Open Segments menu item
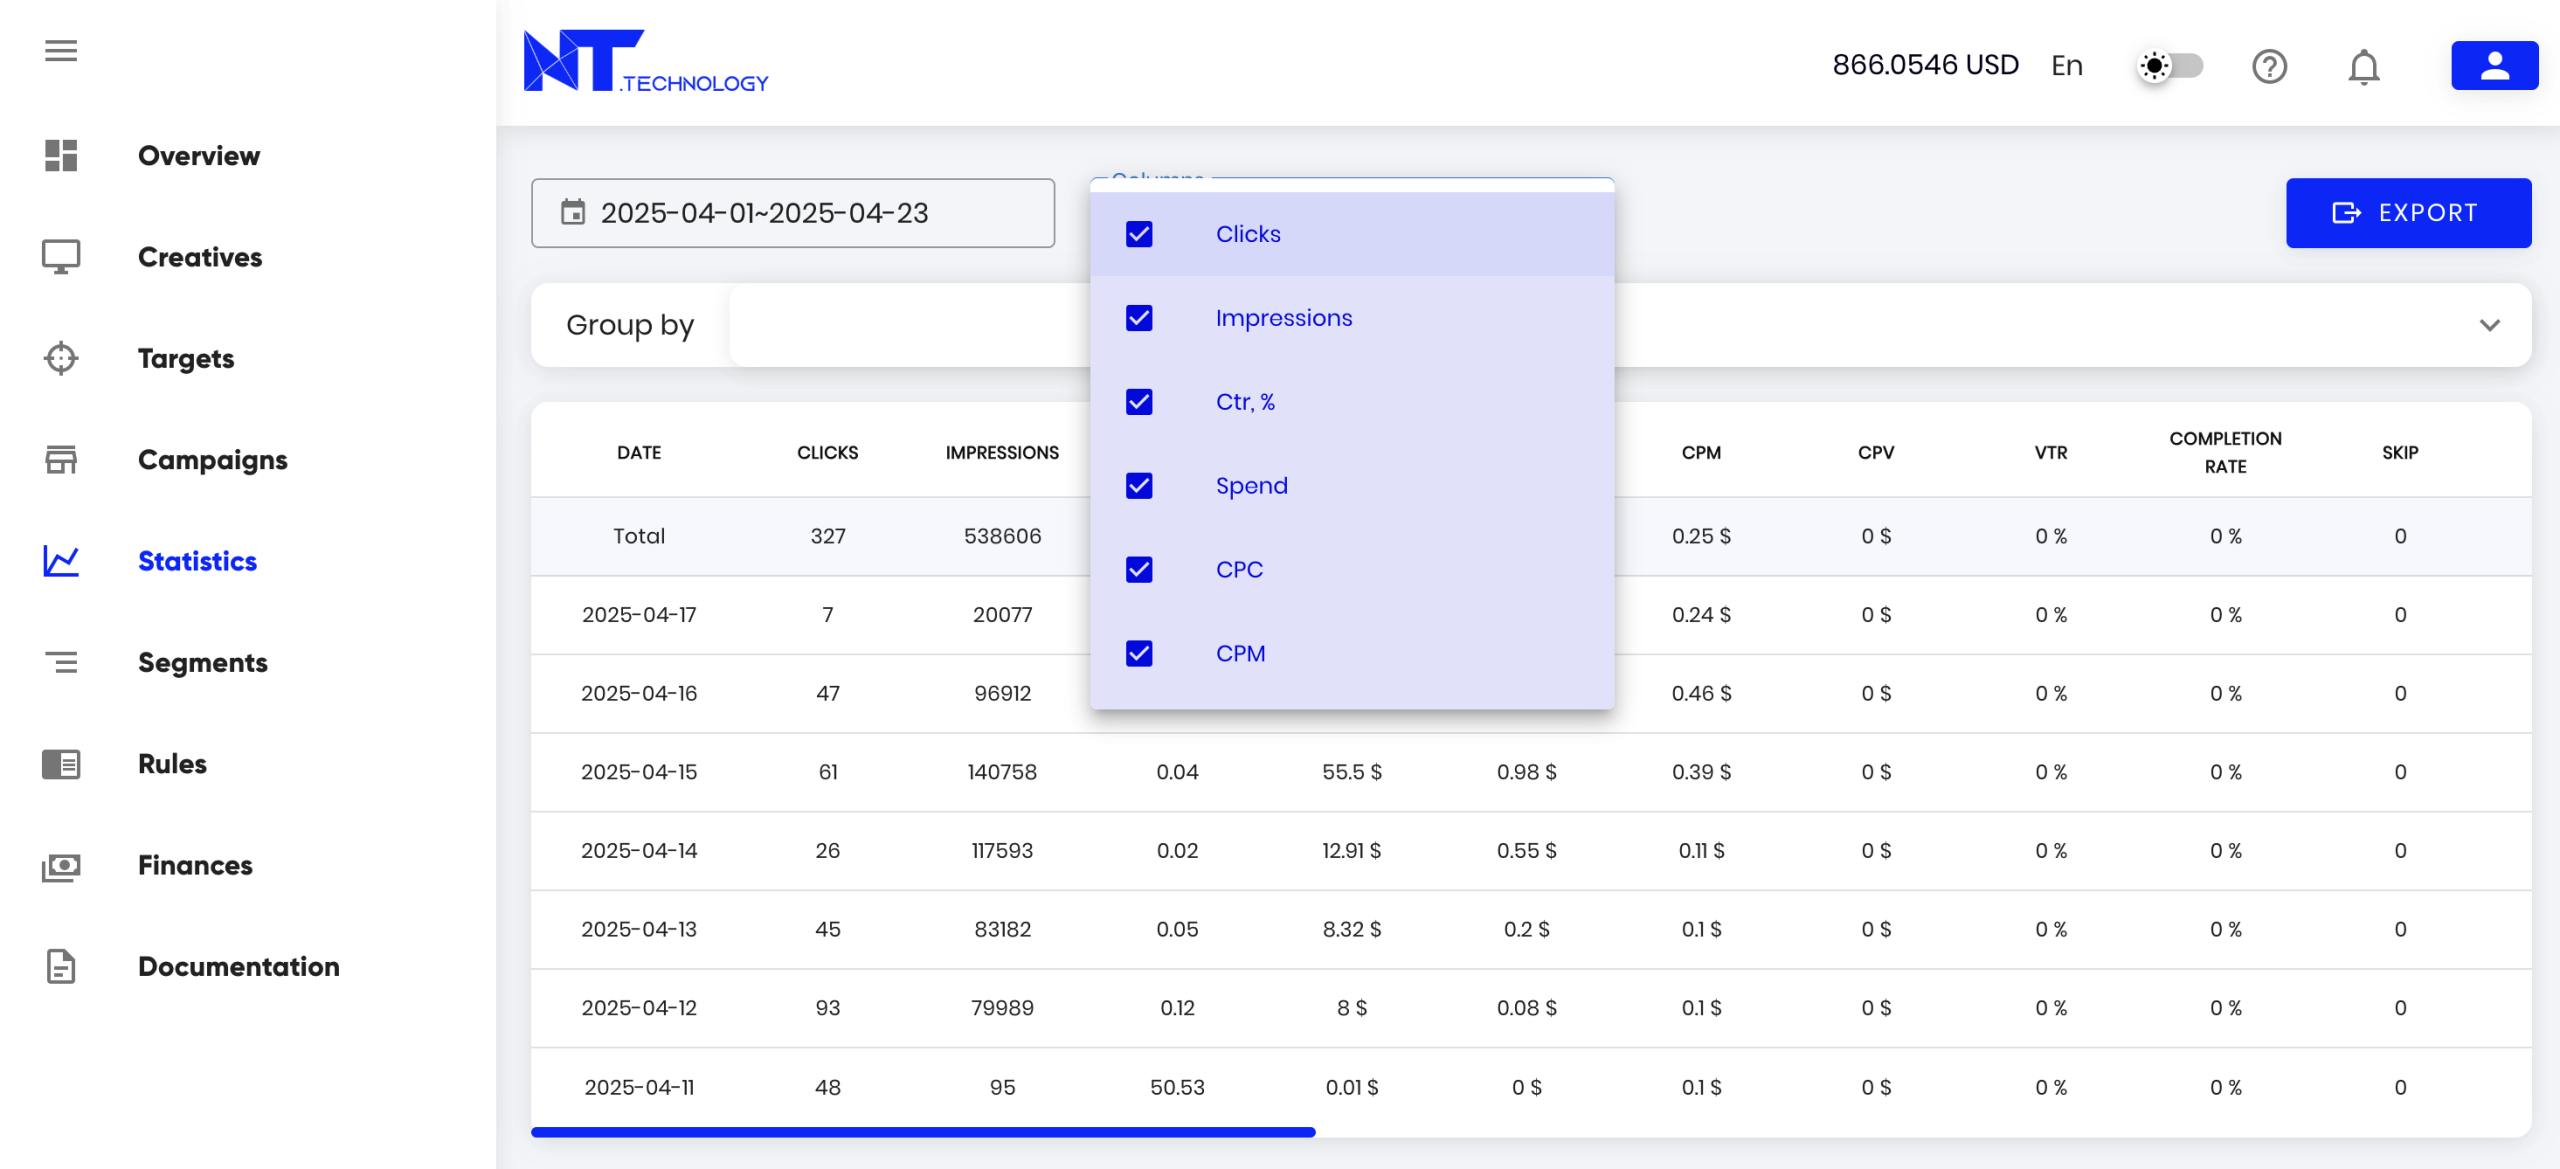 coord(202,663)
